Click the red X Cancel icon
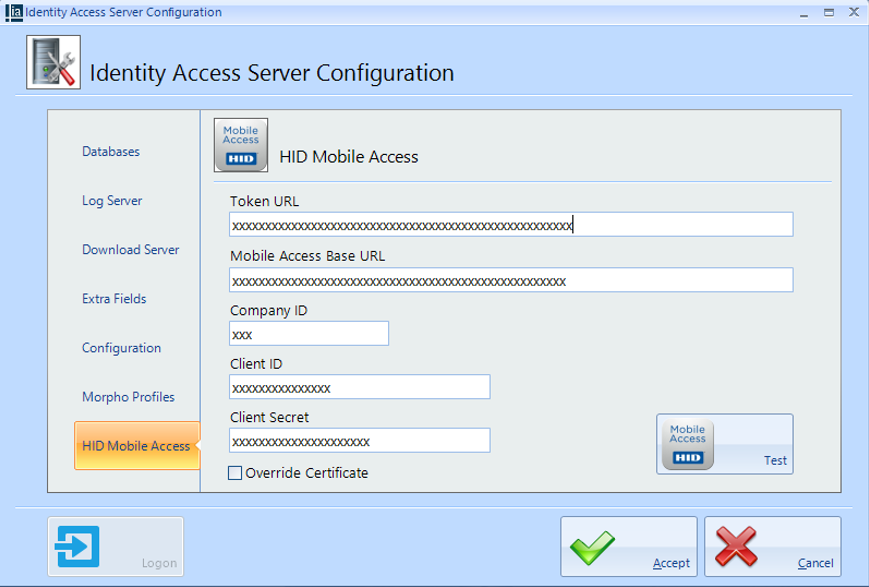869x587 pixels. click(736, 547)
